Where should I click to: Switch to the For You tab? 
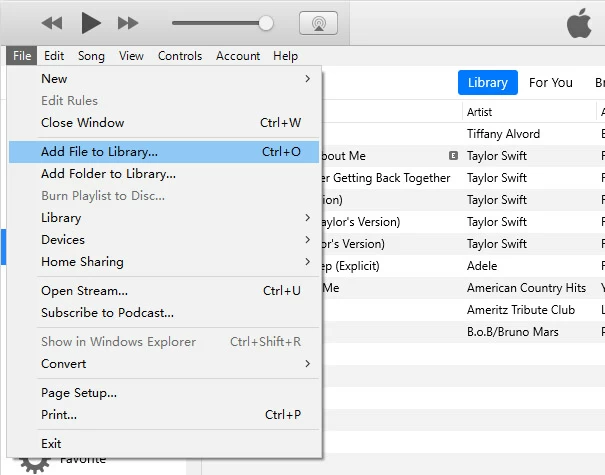(551, 82)
